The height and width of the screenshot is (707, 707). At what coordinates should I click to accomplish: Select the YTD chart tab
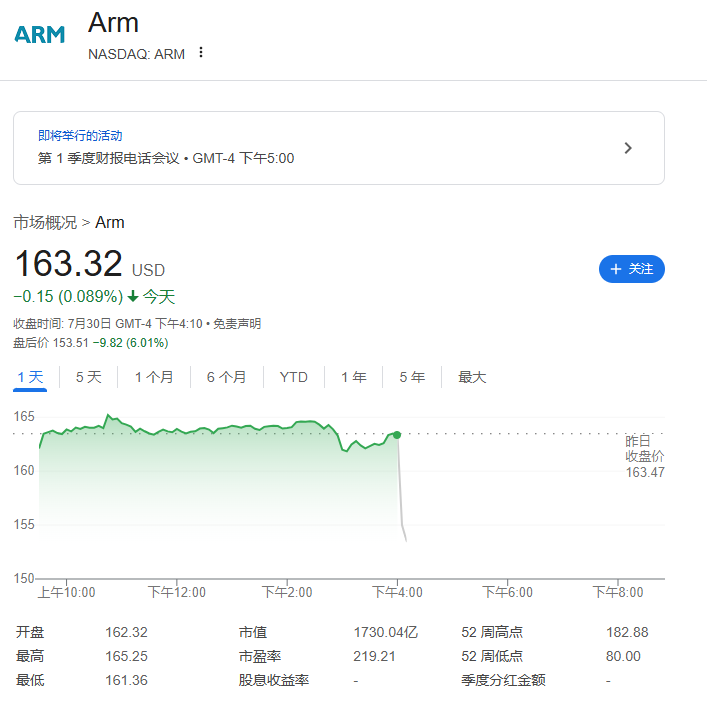click(294, 377)
